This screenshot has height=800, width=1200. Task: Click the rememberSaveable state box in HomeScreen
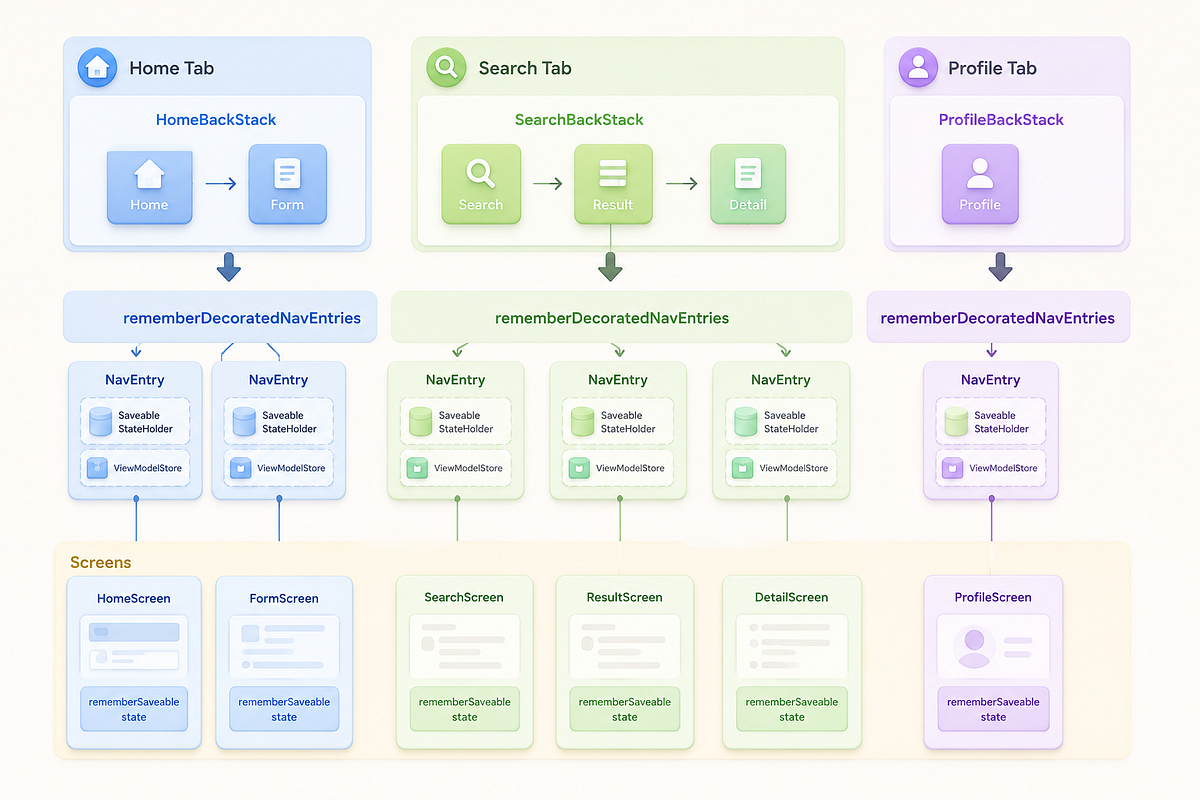134,709
